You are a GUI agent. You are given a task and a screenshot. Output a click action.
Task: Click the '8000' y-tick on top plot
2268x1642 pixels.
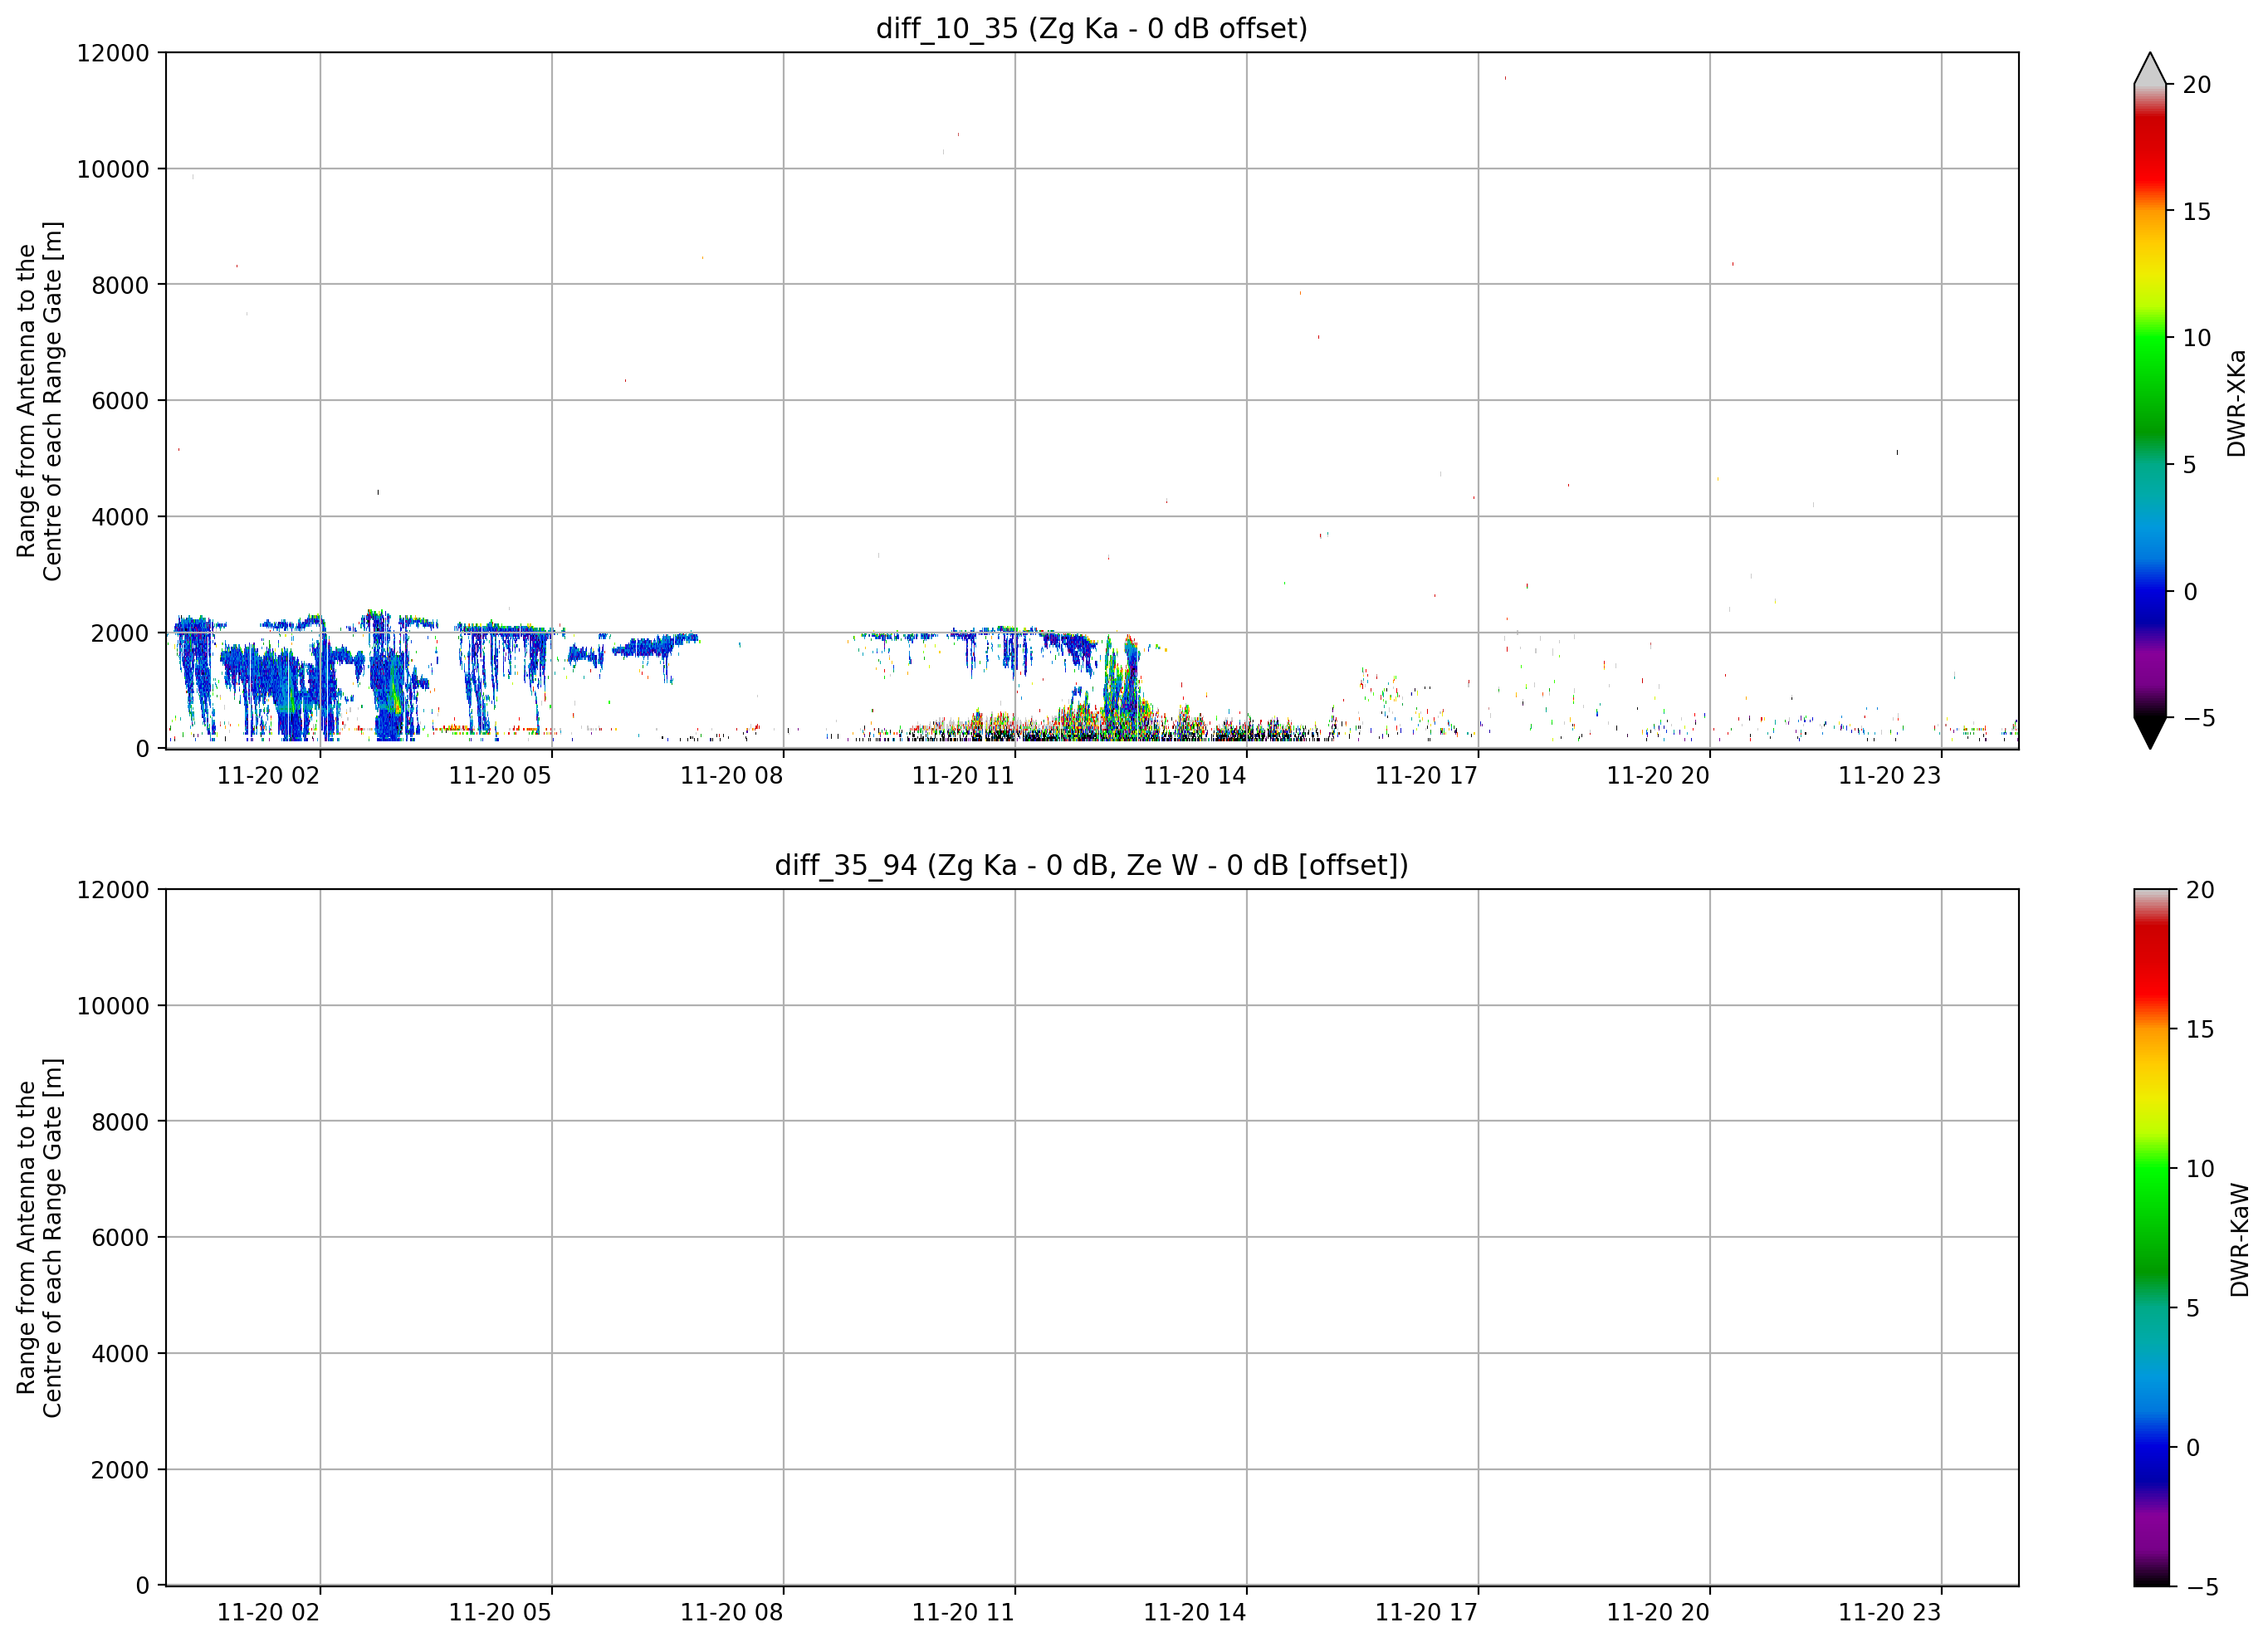click(x=120, y=285)
